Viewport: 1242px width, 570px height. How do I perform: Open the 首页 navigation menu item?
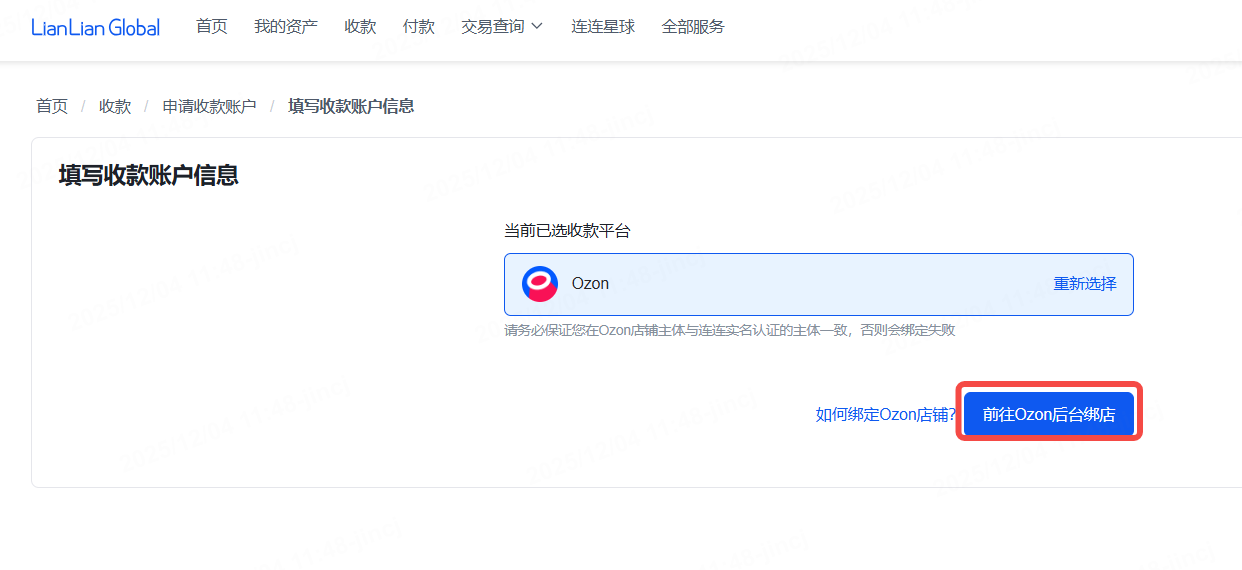212,27
